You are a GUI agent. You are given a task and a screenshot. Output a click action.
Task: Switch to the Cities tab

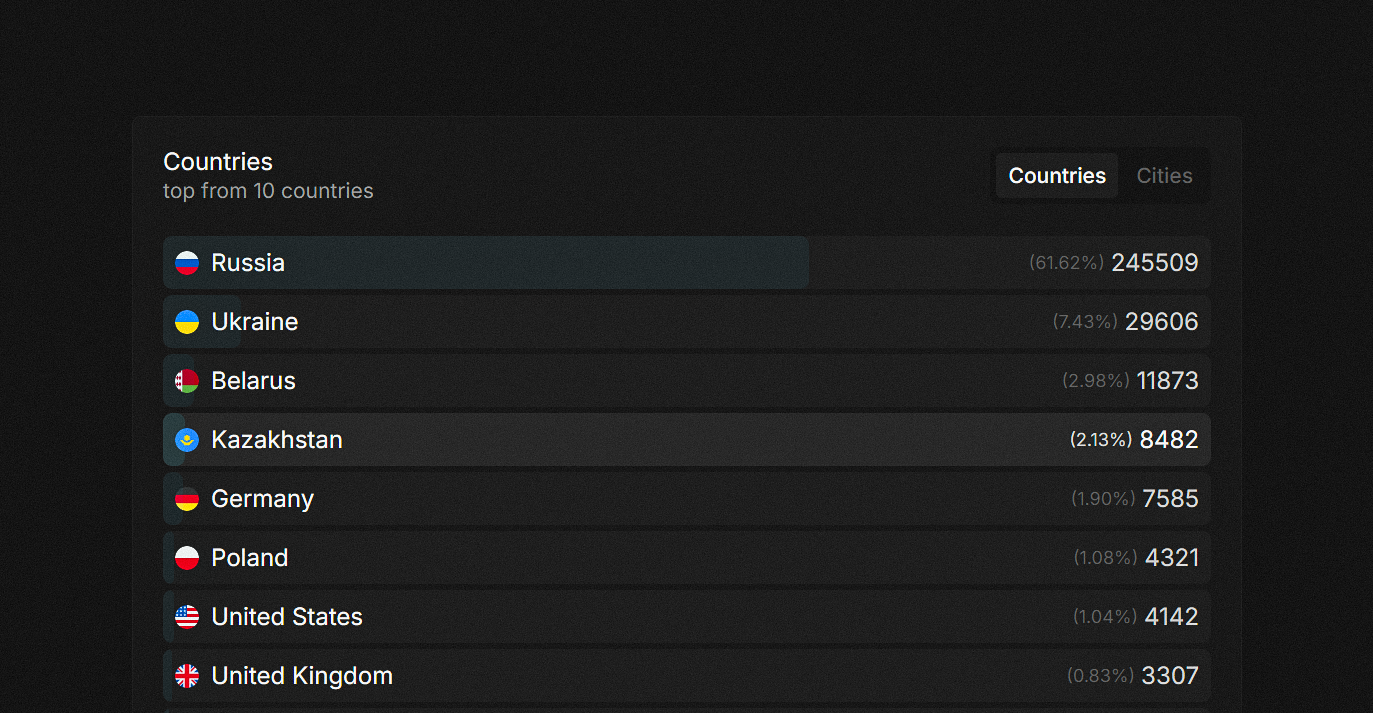pyautogui.click(x=1164, y=176)
